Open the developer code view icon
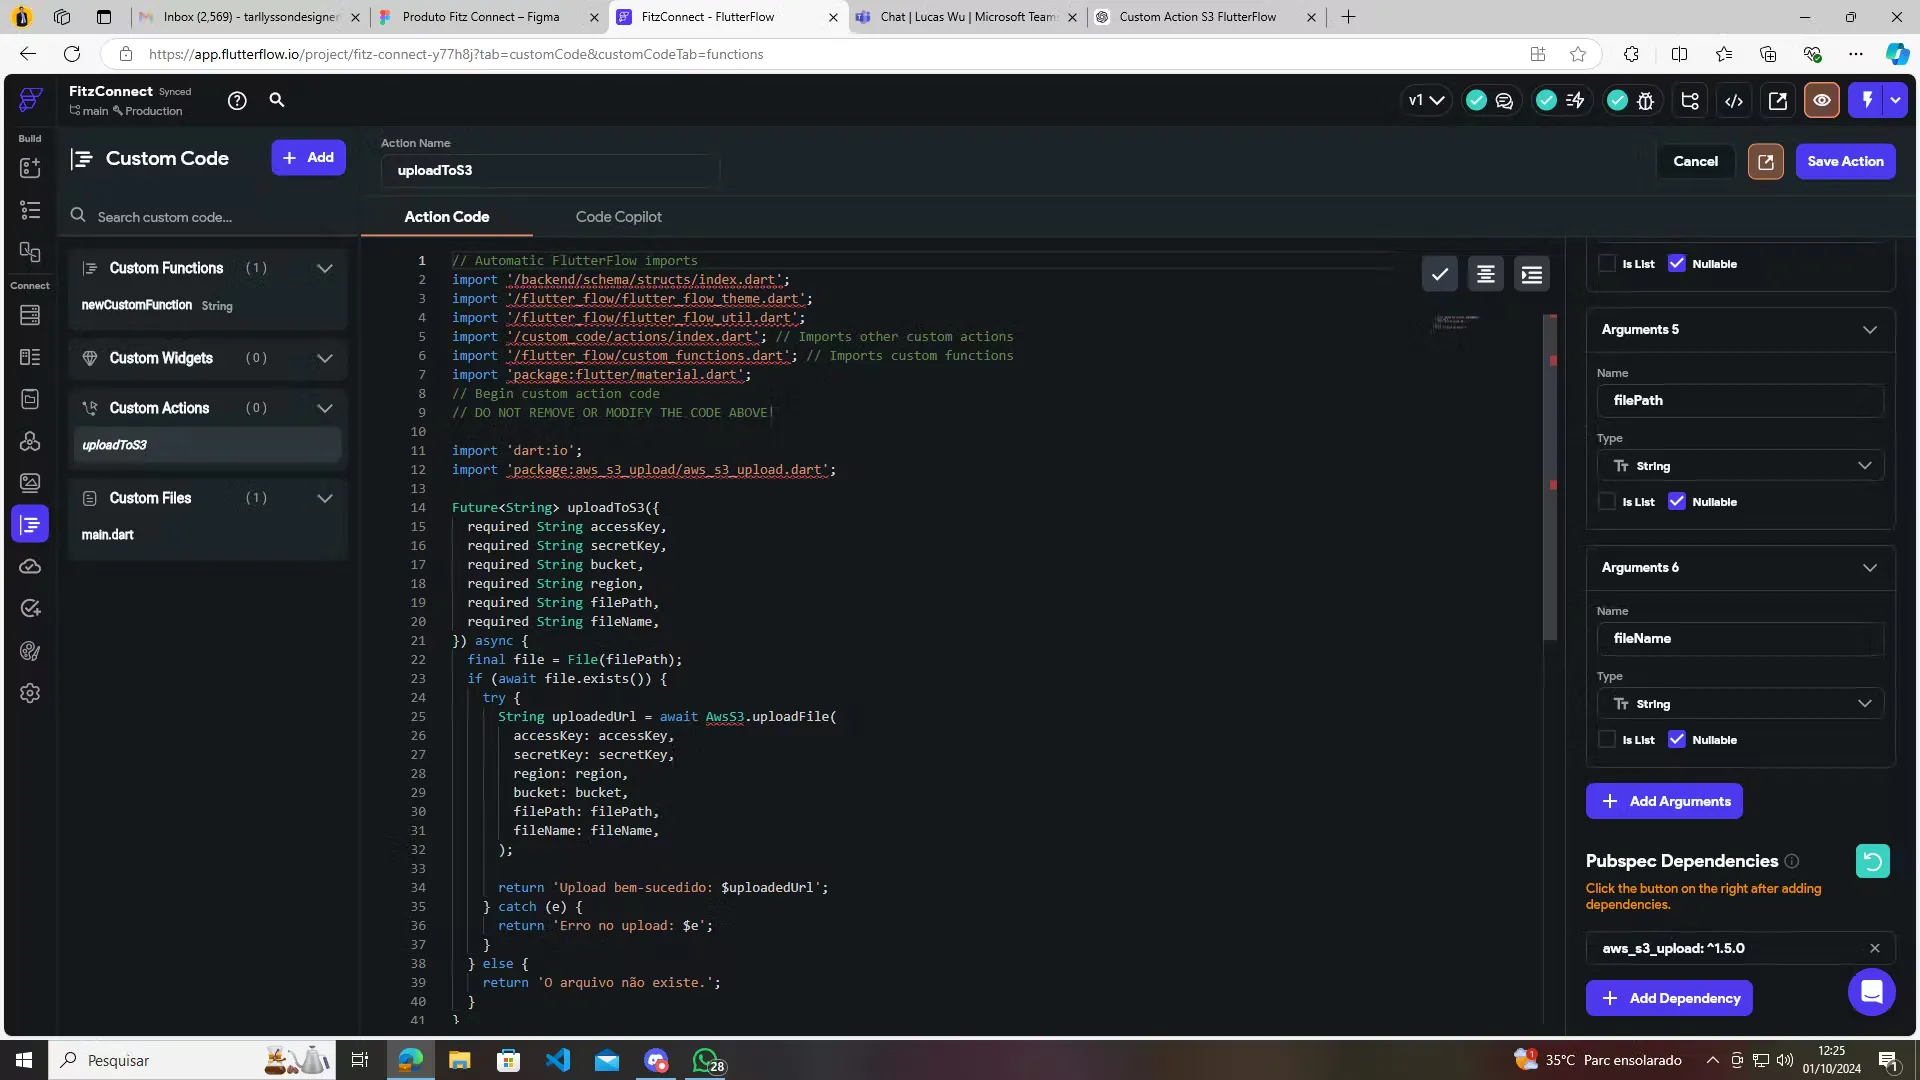Image resolution: width=1920 pixels, height=1080 pixels. pos(1734,101)
